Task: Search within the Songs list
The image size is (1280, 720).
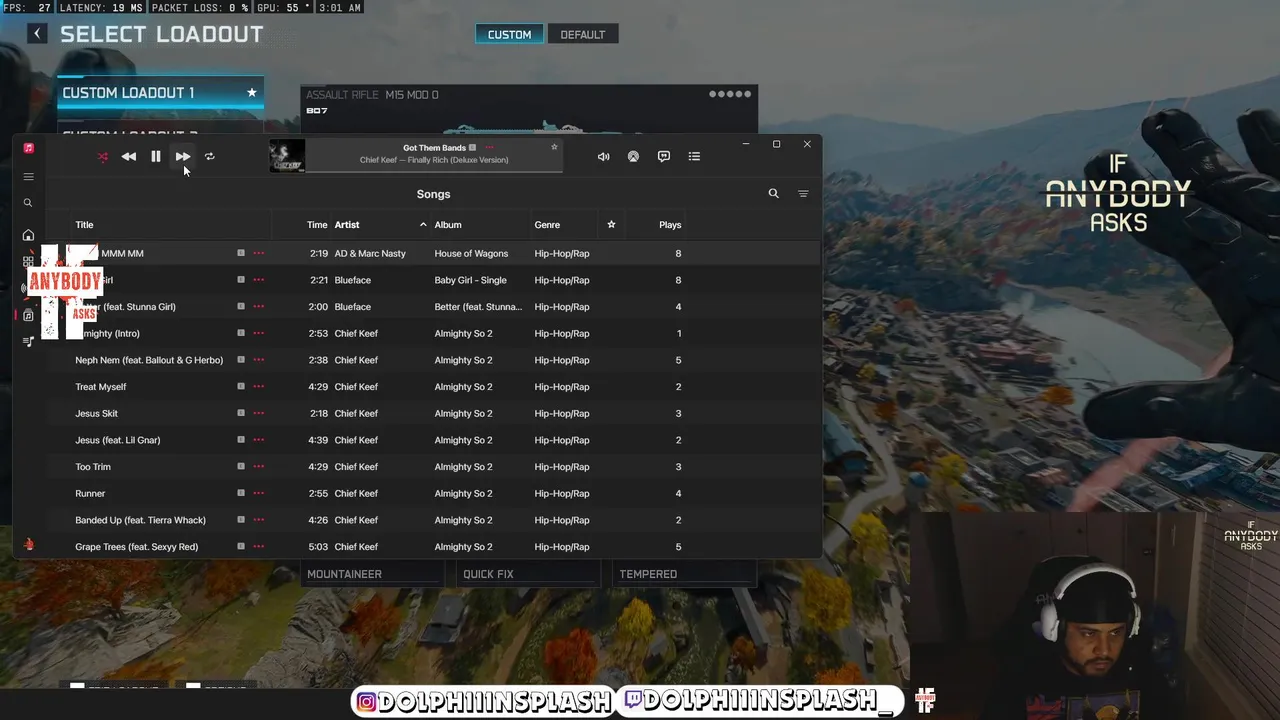Action: [773, 194]
